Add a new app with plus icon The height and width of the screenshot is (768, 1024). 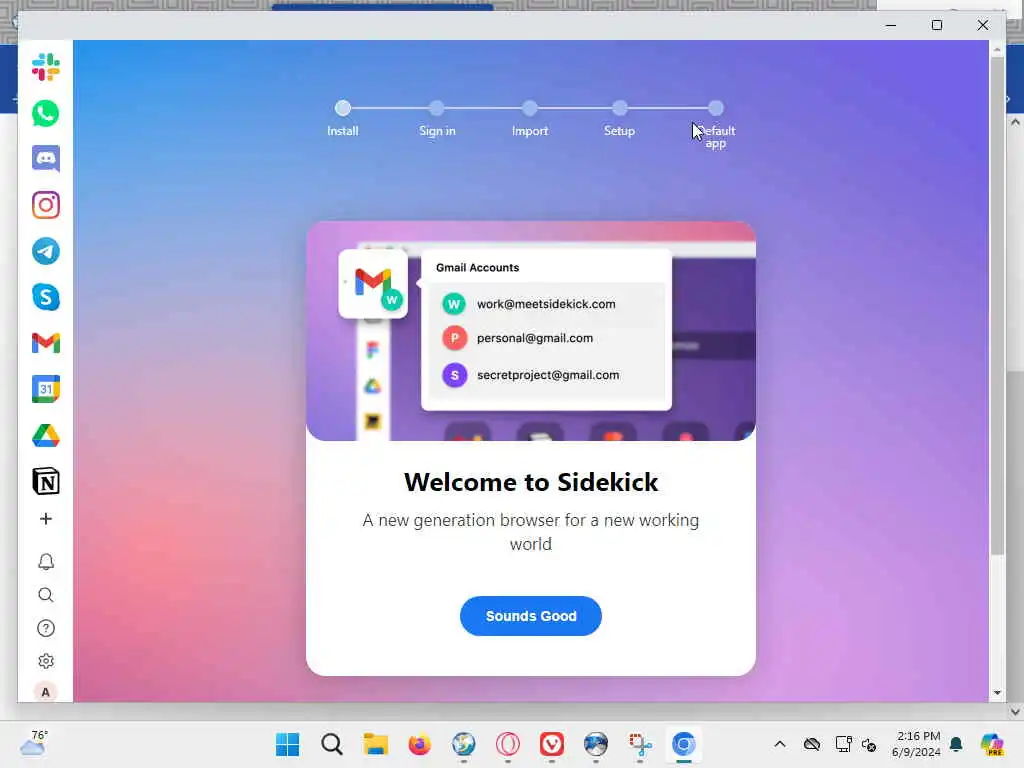point(46,519)
